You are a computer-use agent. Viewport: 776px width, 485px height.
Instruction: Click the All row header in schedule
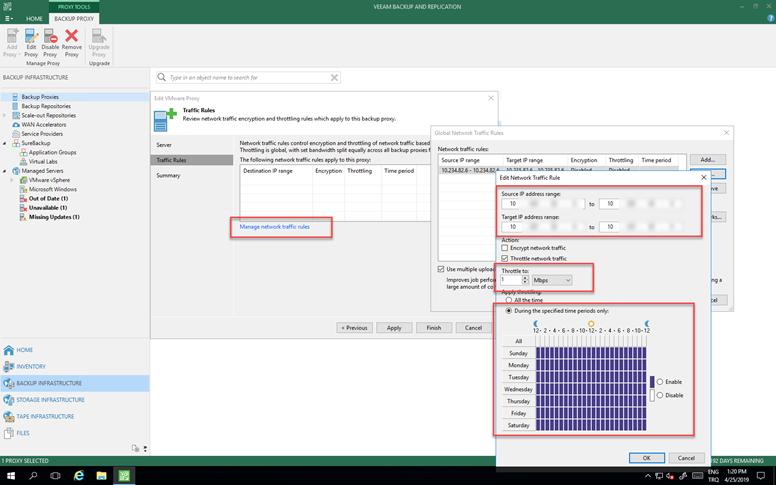[519, 341]
